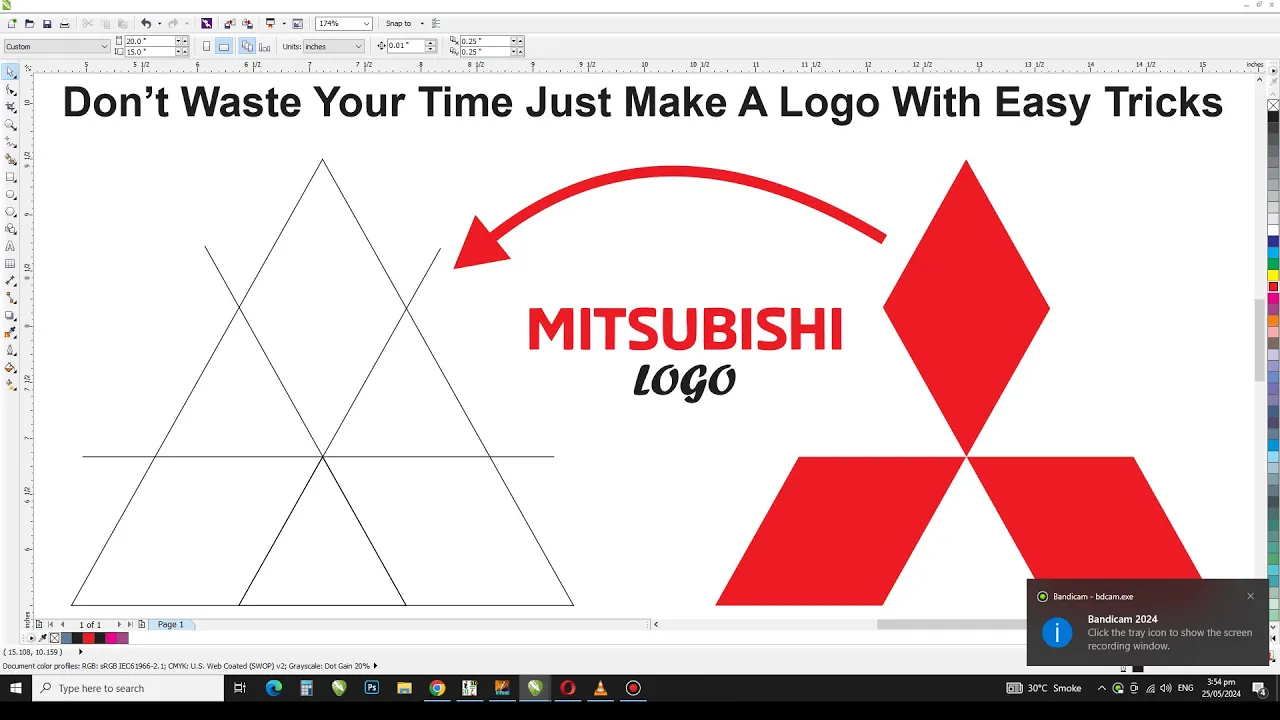
Task: Pick magenta swatch in document palette
Action: (111, 638)
